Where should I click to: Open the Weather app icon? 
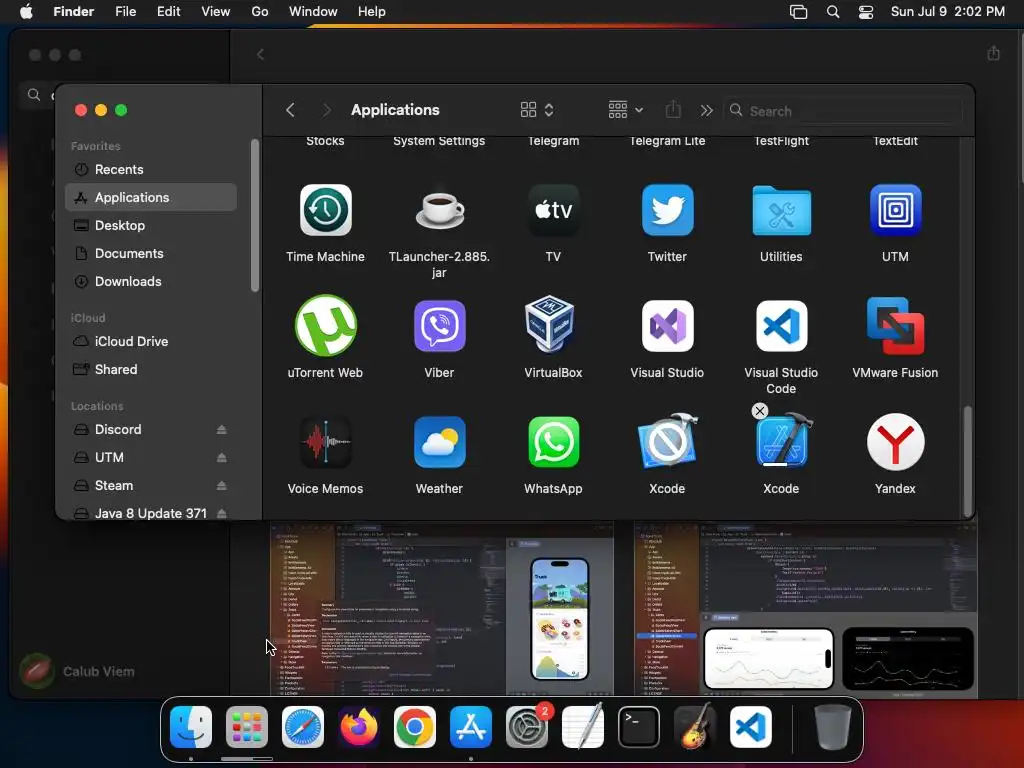pyautogui.click(x=439, y=441)
